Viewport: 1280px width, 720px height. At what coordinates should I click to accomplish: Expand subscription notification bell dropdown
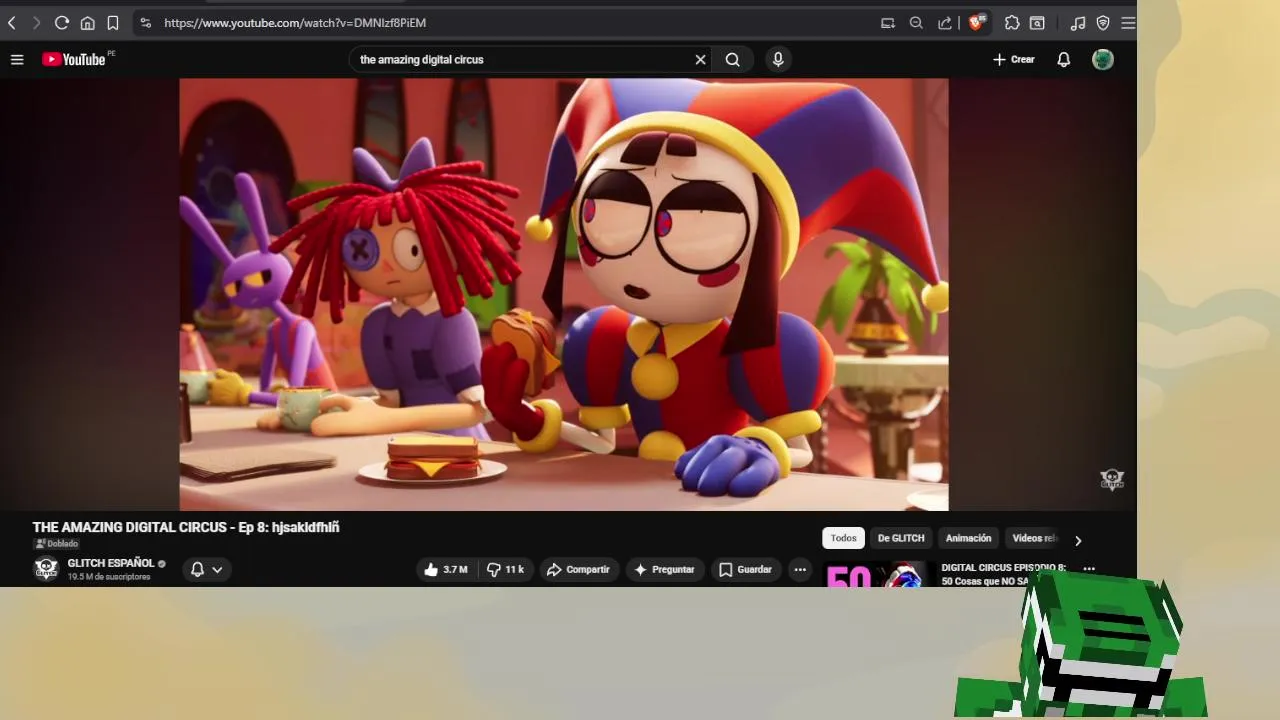pos(207,569)
